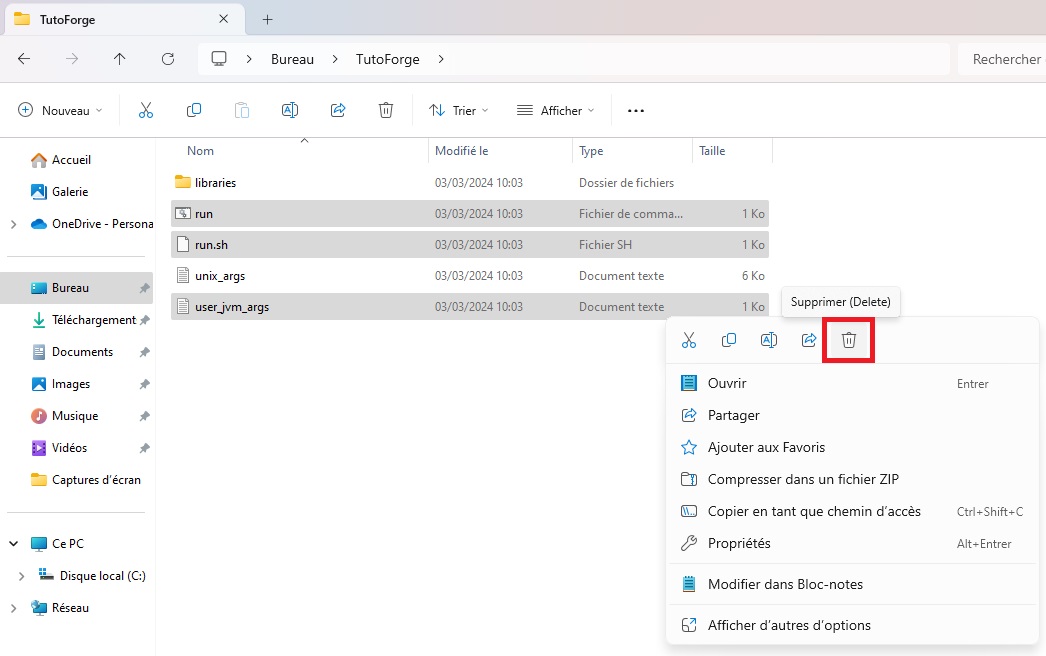1046x656 pixels.
Task: Click the chevron after TutoForge in the address bar
Action: [x=441, y=59]
